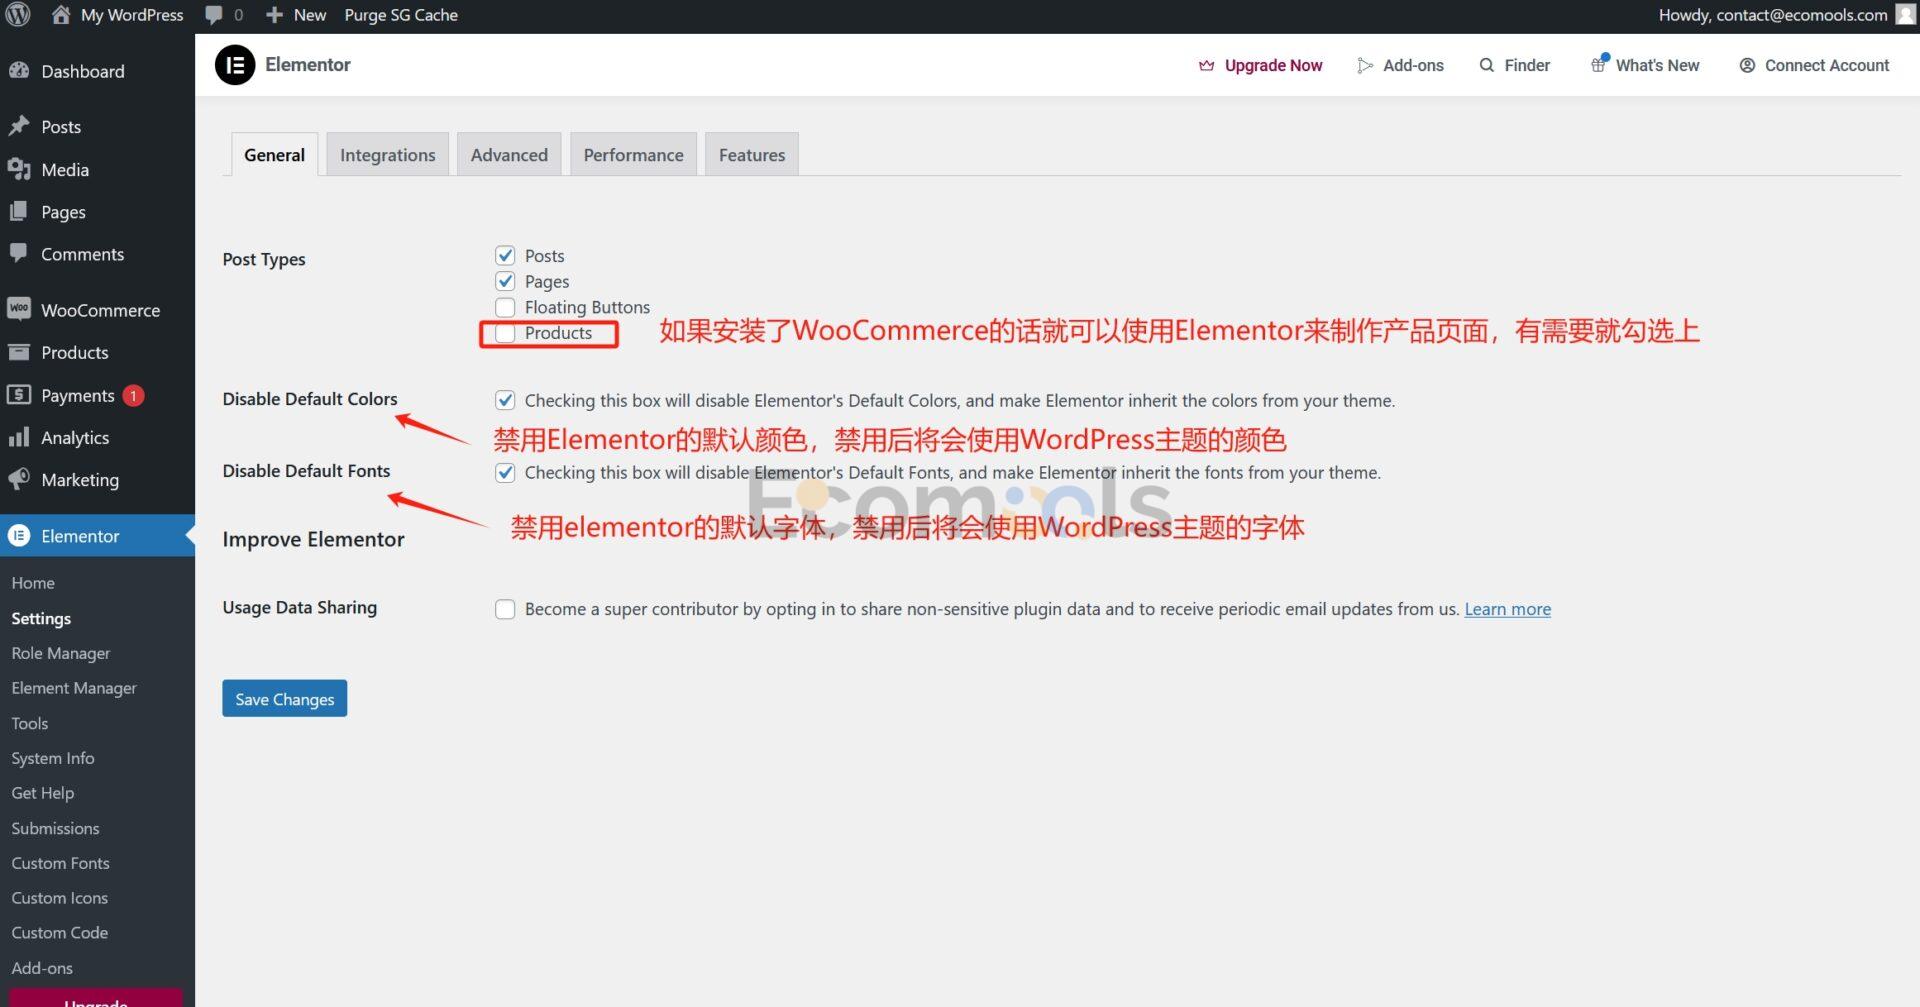Click the WooCommerce logo icon in sidebar
The width and height of the screenshot is (1920, 1007).
19,309
